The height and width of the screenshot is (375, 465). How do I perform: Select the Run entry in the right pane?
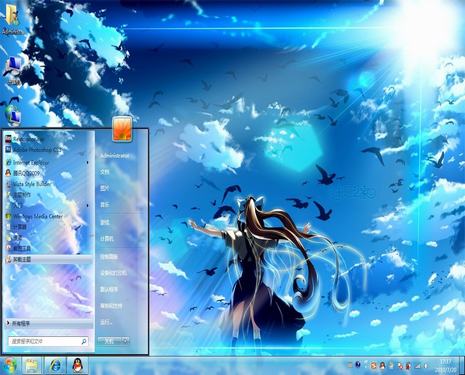point(106,323)
